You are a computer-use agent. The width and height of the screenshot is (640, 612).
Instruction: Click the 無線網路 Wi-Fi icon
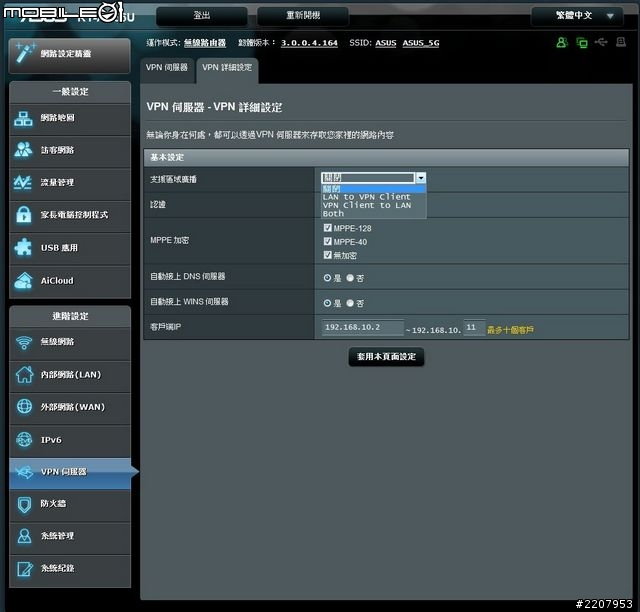[x=24, y=342]
